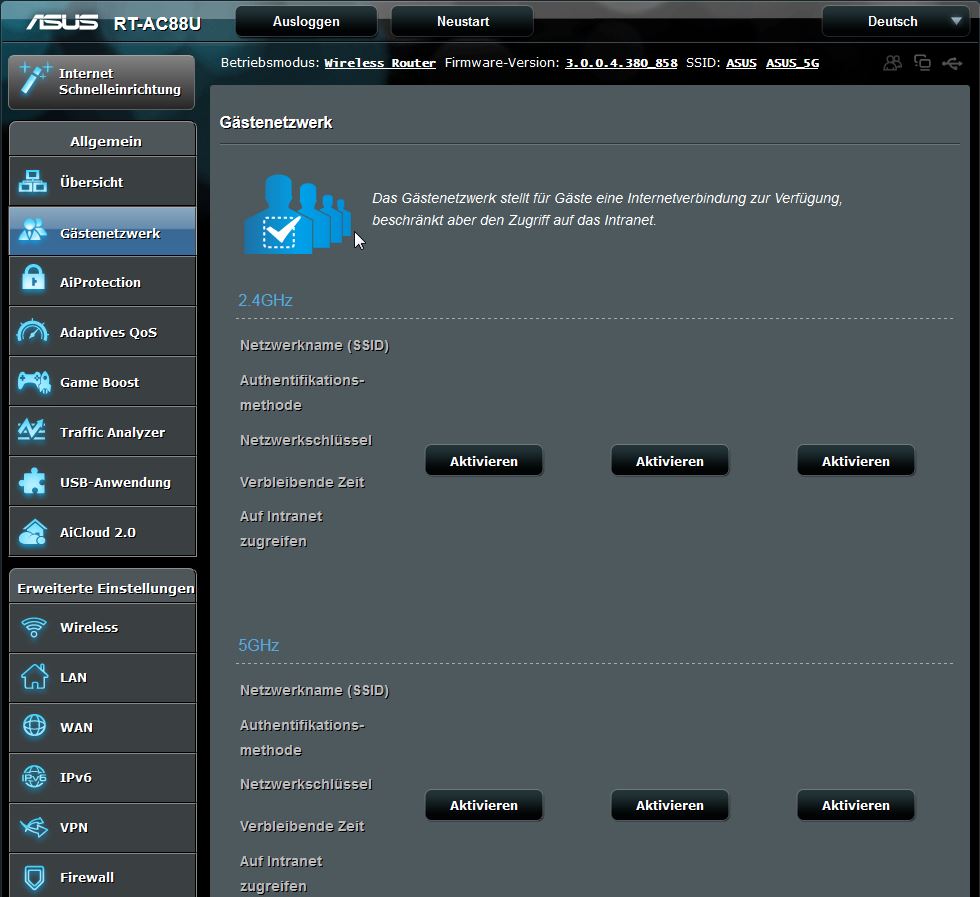
Task: Click the firmware version 3.0.0.4.380_858 link
Action: [621, 63]
